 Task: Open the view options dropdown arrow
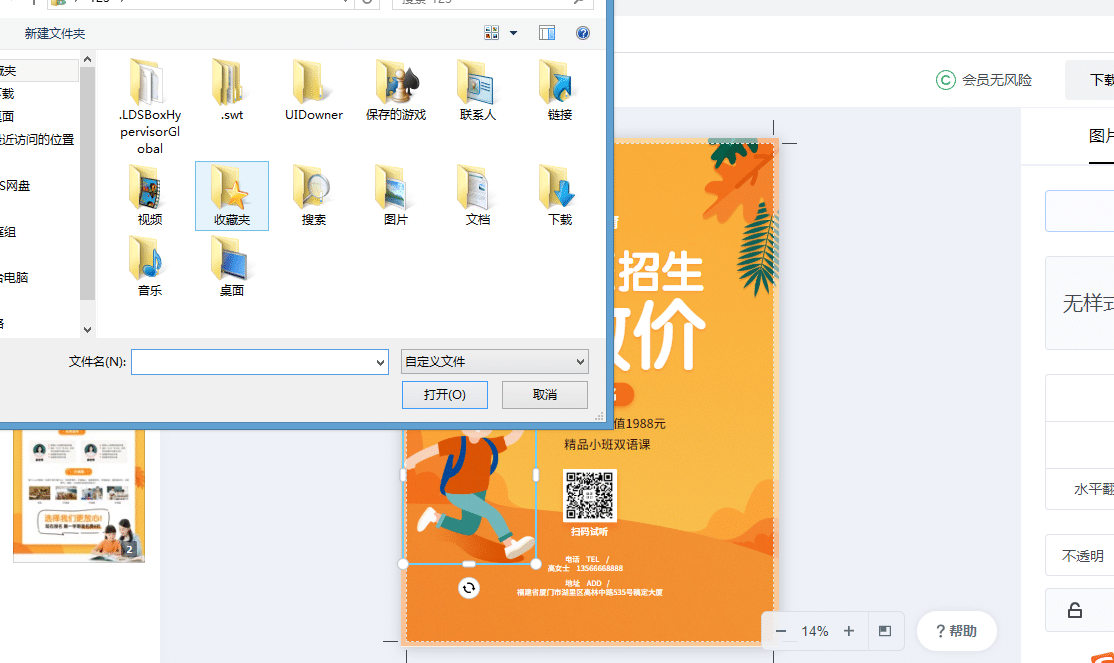514,33
